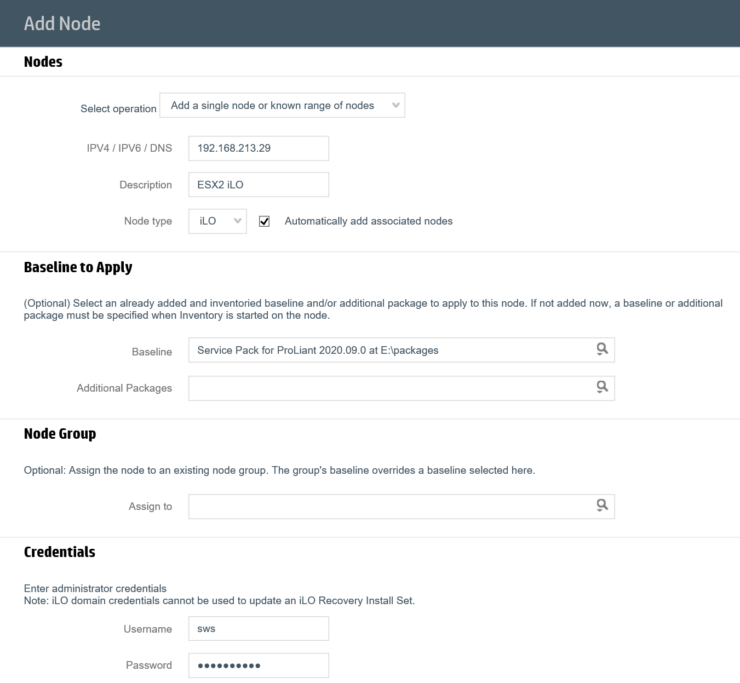This screenshot has height=683, width=740.
Task: Click the Baseline Service Pack for ProLiant field
Action: [401, 350]
